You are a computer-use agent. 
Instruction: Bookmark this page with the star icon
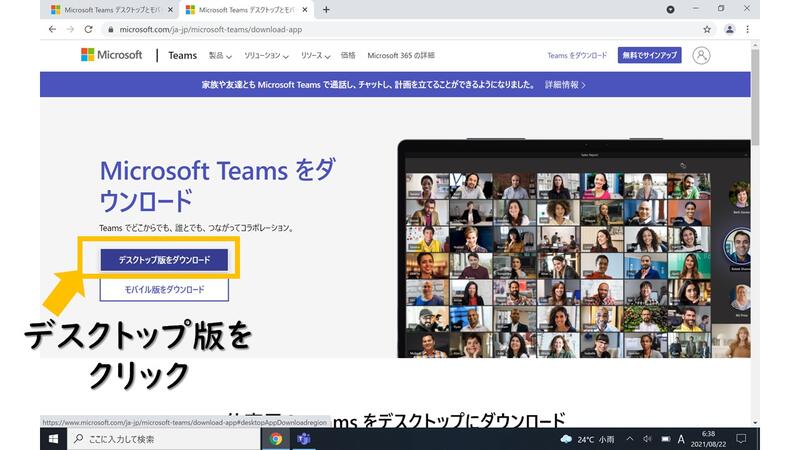(707, 29)
